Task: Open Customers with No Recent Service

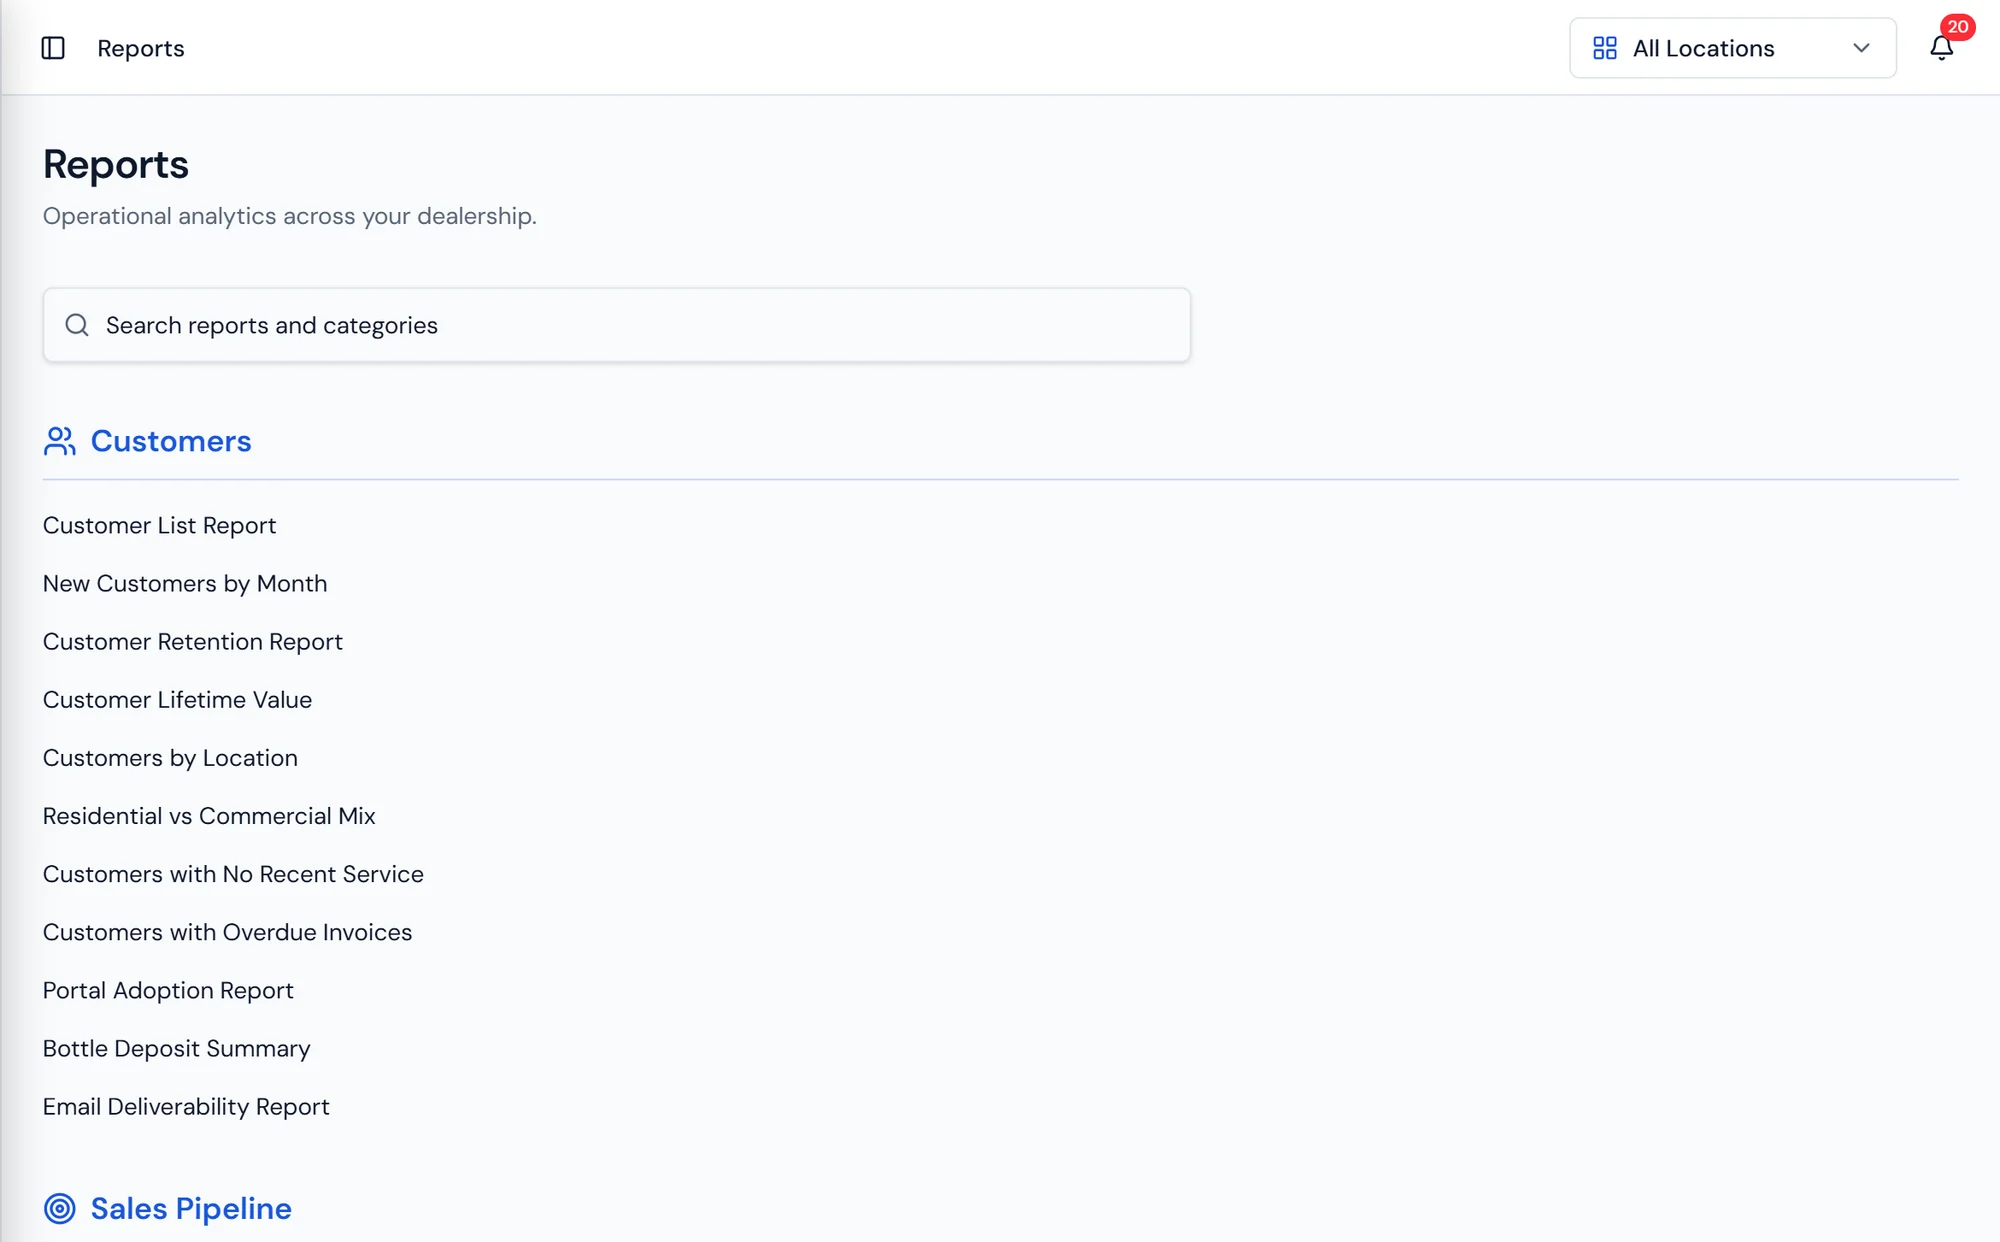Action: pyautogui.click(x=233, y=873)
